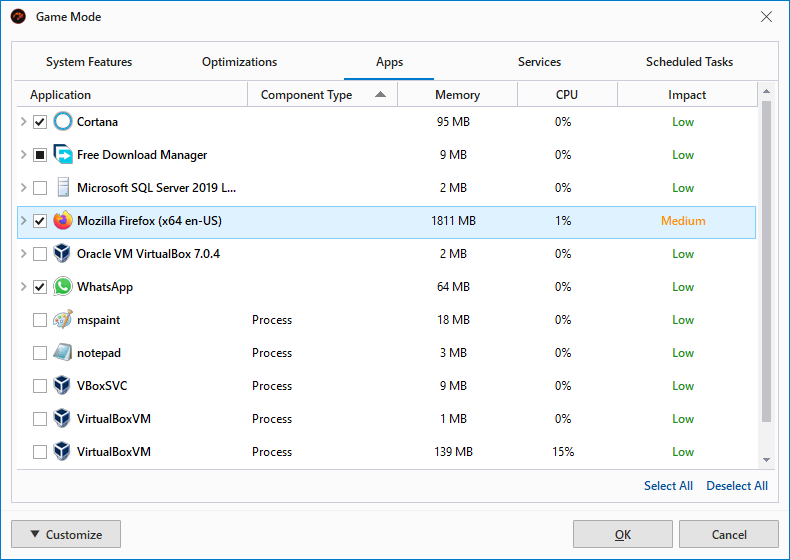Screen dimensions: 790x560
Task: Check the notepad checkbox
Action: point(40,353)
